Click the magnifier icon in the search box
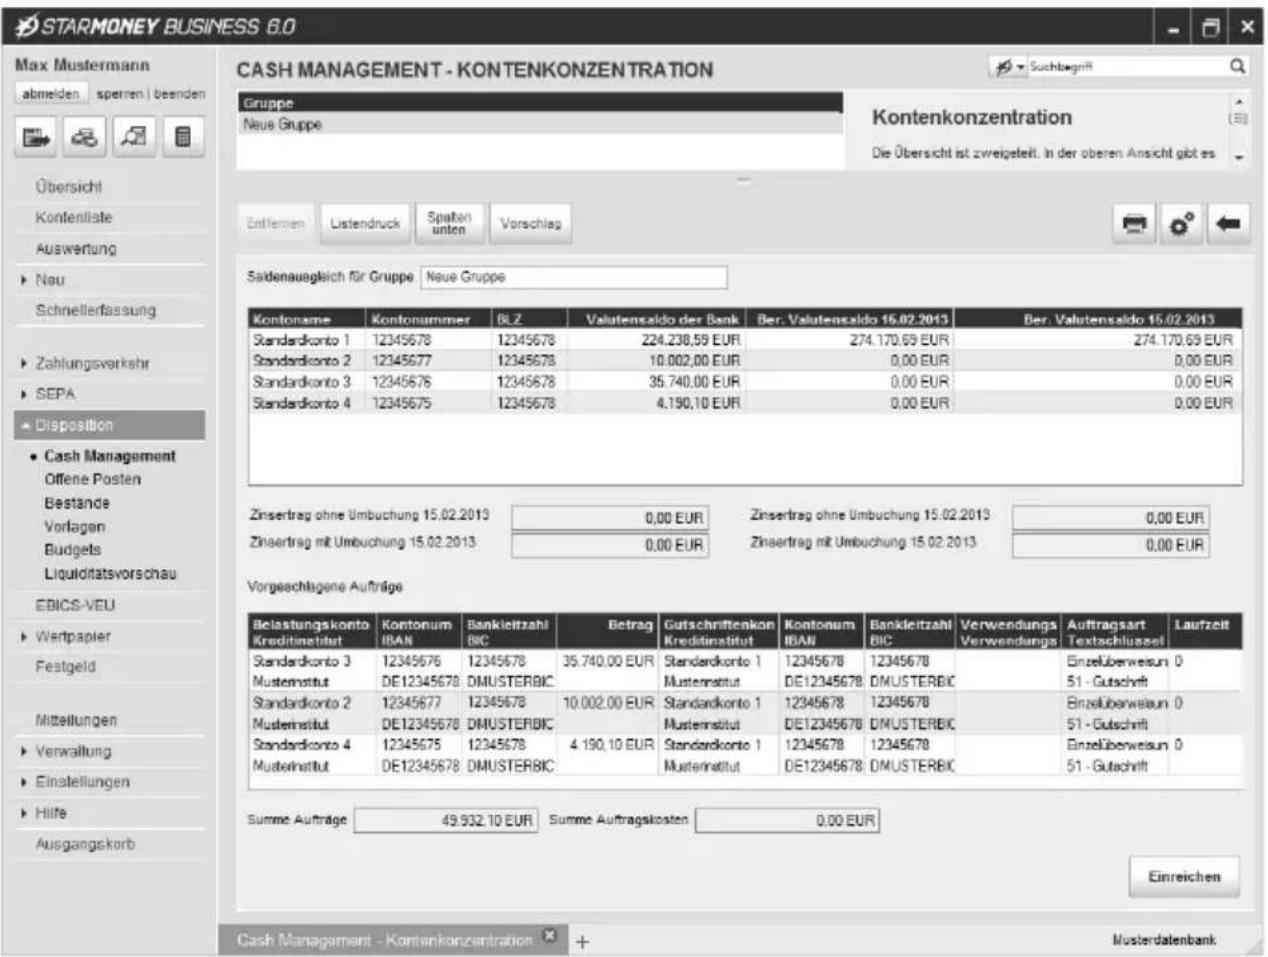This screenshot has height=957, width=1268. click(x=1237, y=67)
